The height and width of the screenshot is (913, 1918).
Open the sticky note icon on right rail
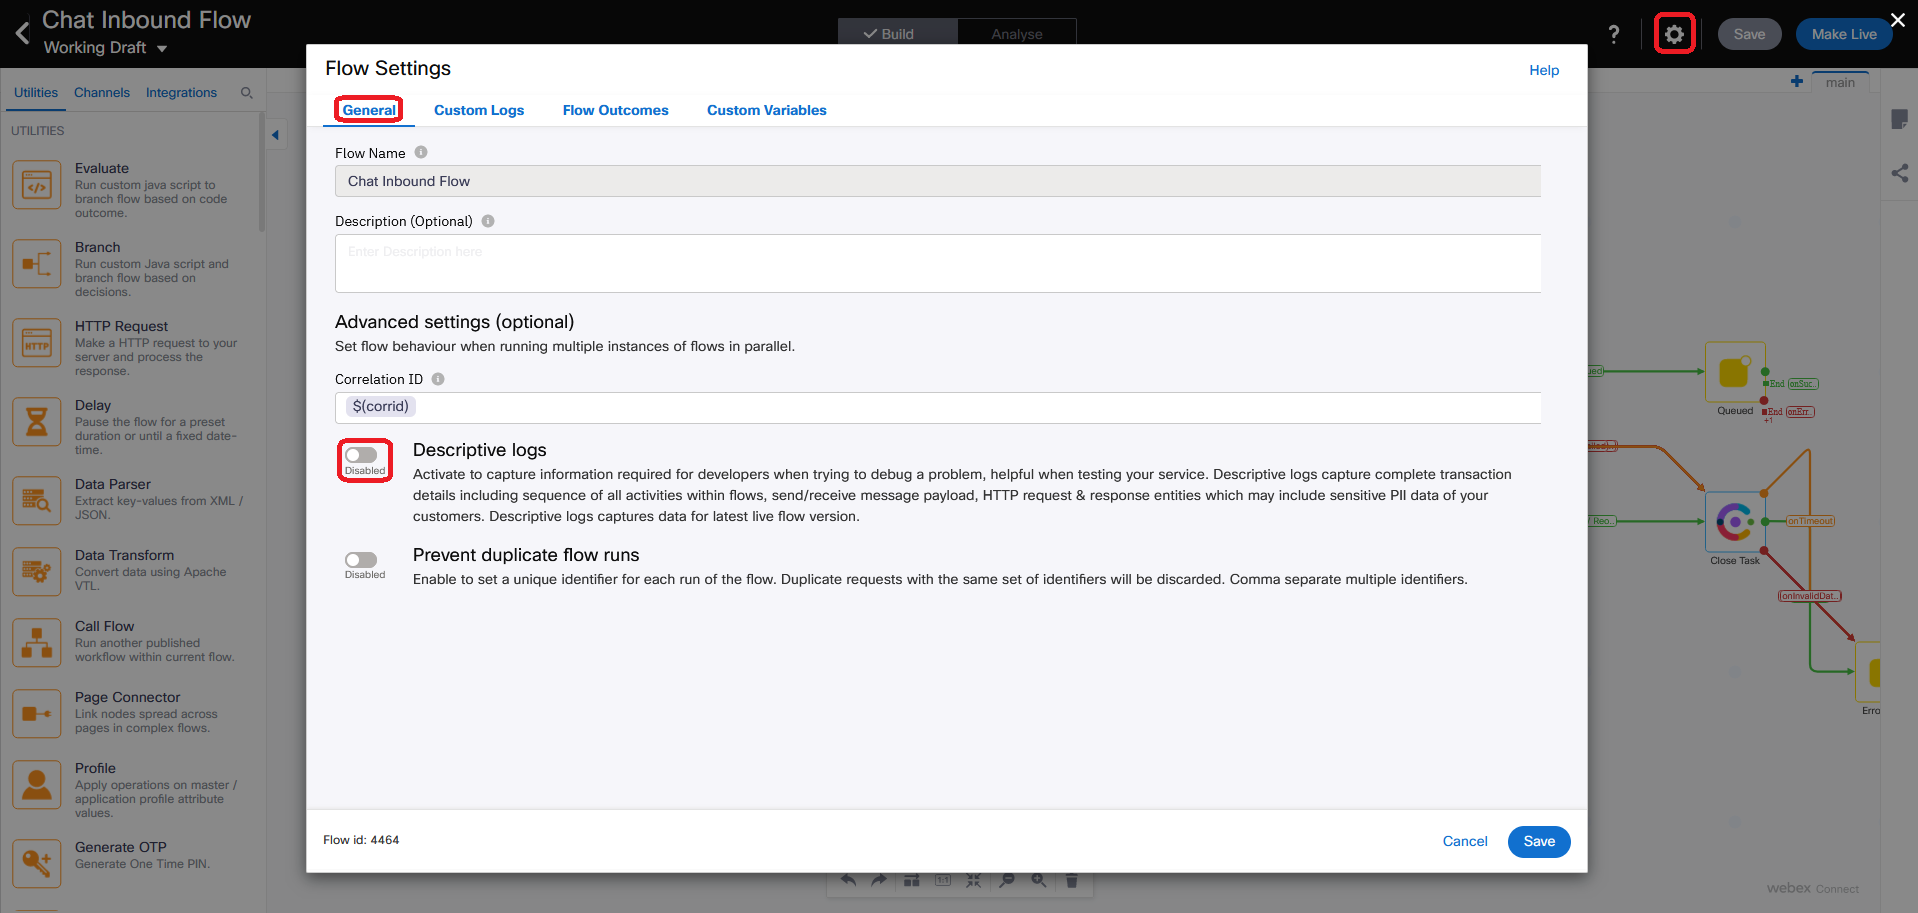[x=1900, y=120]
